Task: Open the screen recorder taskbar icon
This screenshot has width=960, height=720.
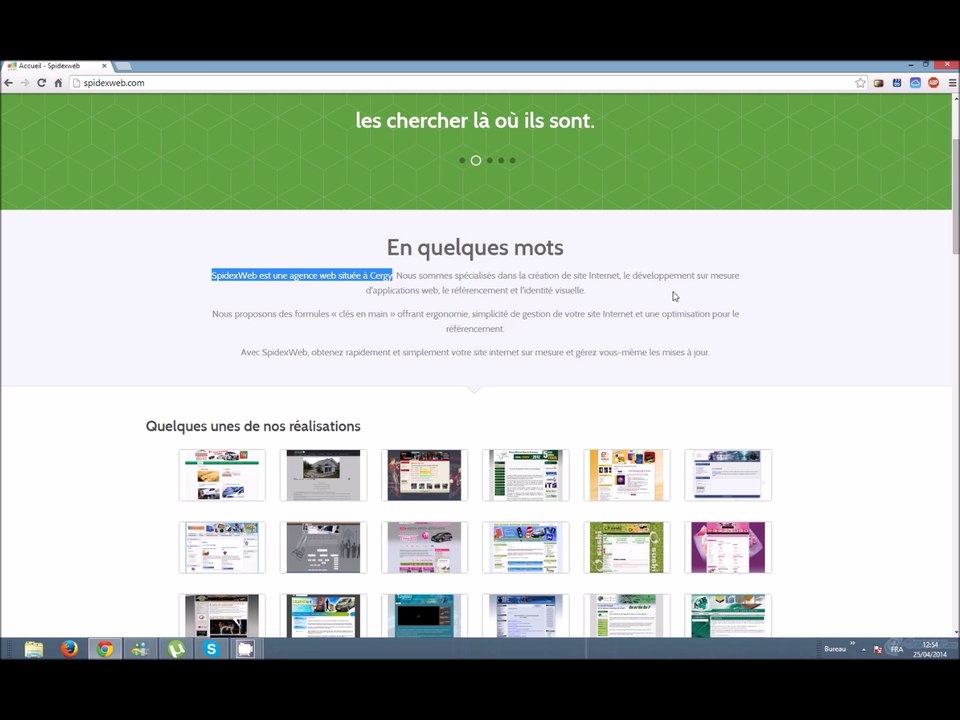Action: (x=246, y=649)
